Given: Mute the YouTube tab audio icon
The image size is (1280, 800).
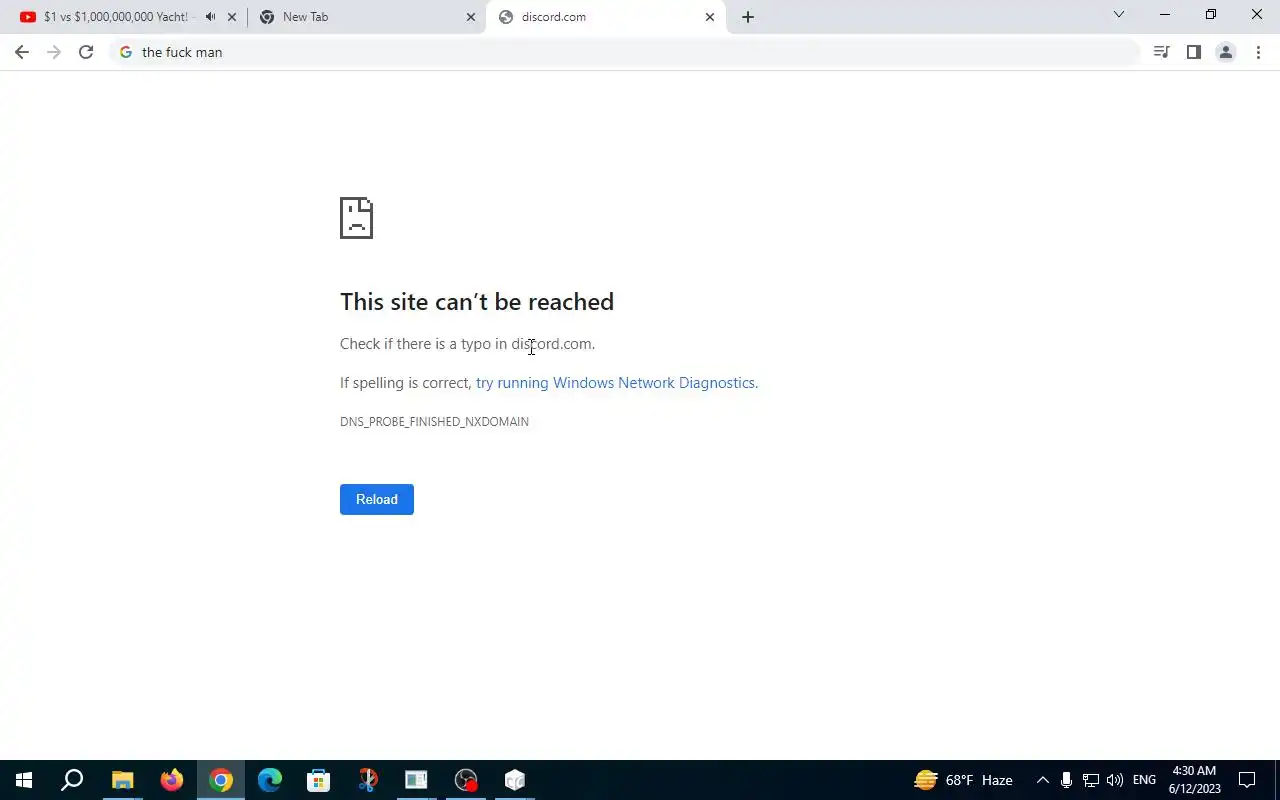Looking at the screenshot, I should tap(210, 17).
